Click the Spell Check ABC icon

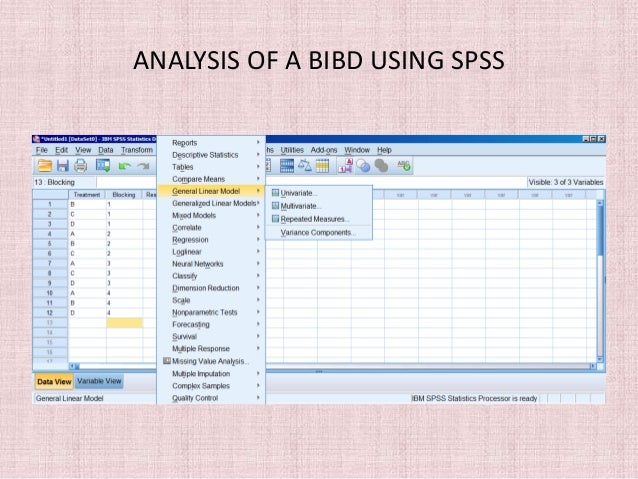pyautogui.click(x=404, y=165)
